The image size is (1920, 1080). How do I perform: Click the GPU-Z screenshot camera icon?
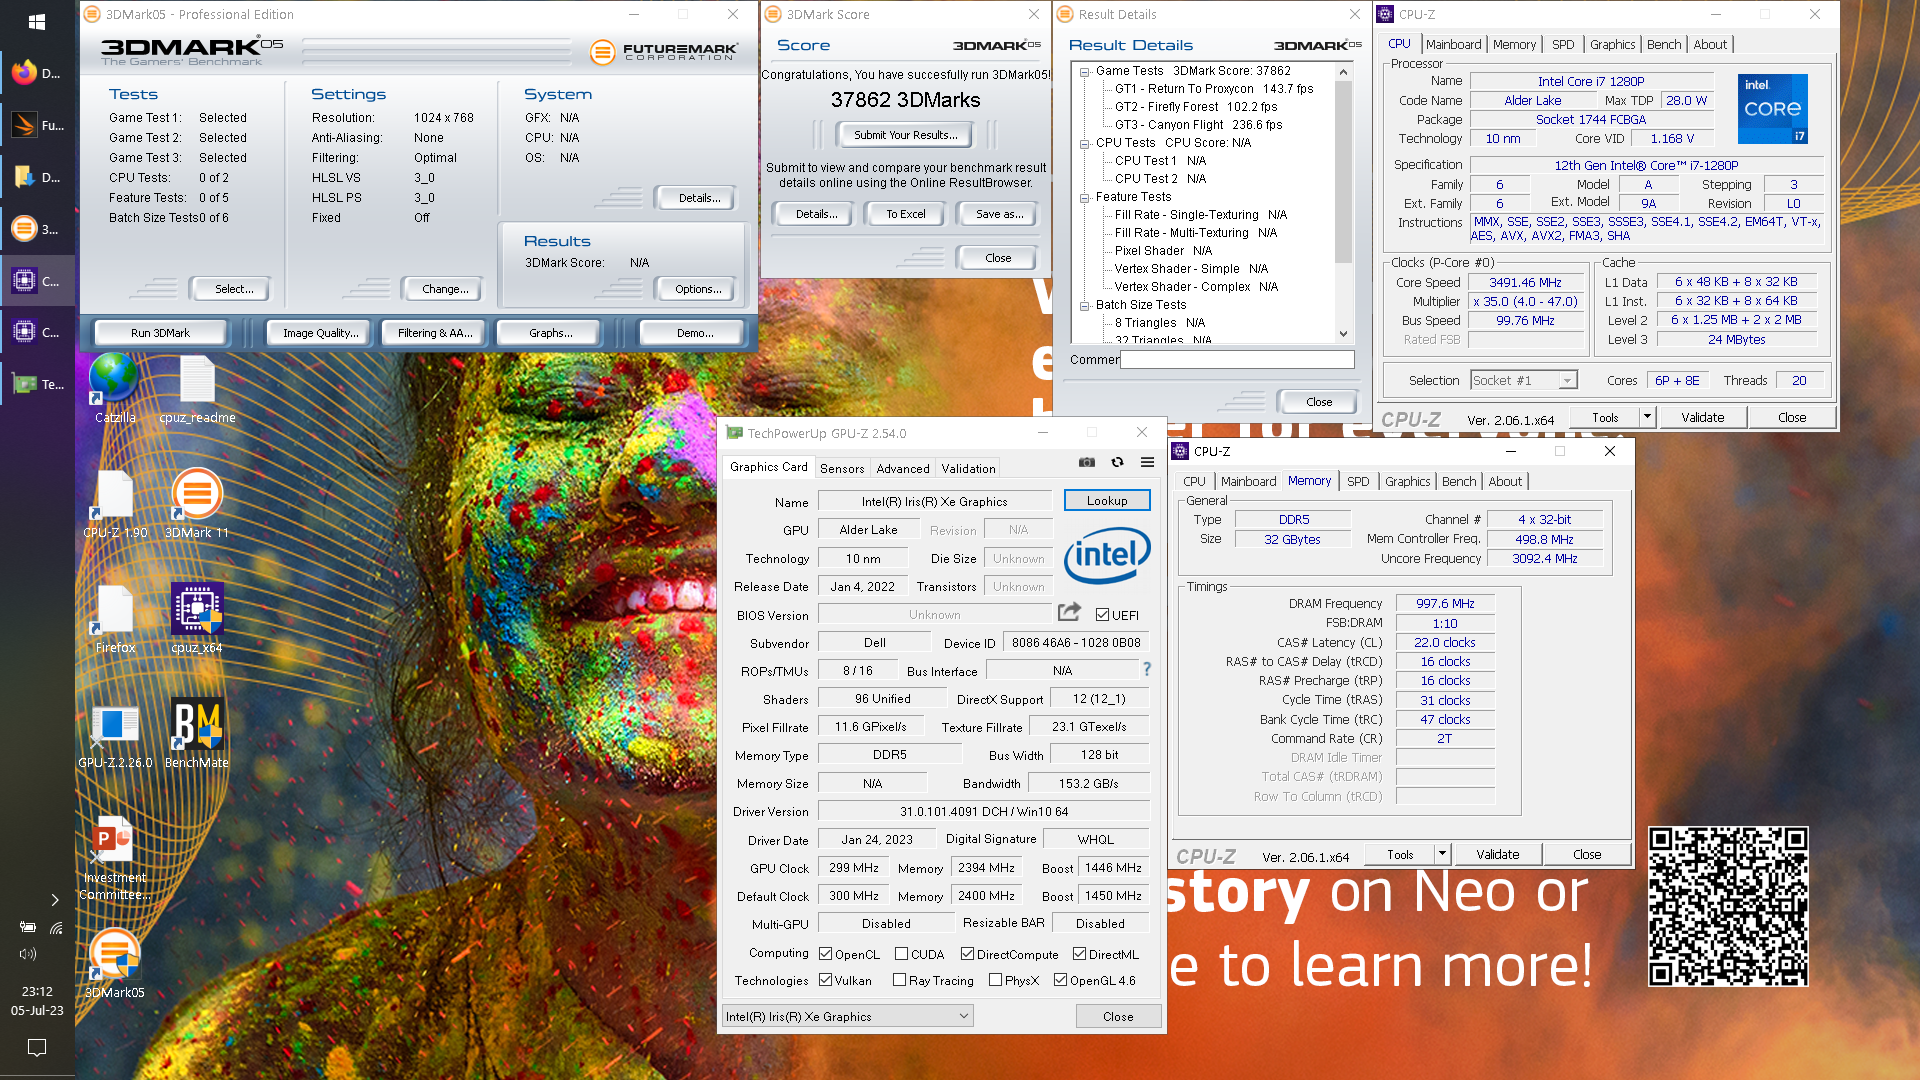coord(1087,462)
